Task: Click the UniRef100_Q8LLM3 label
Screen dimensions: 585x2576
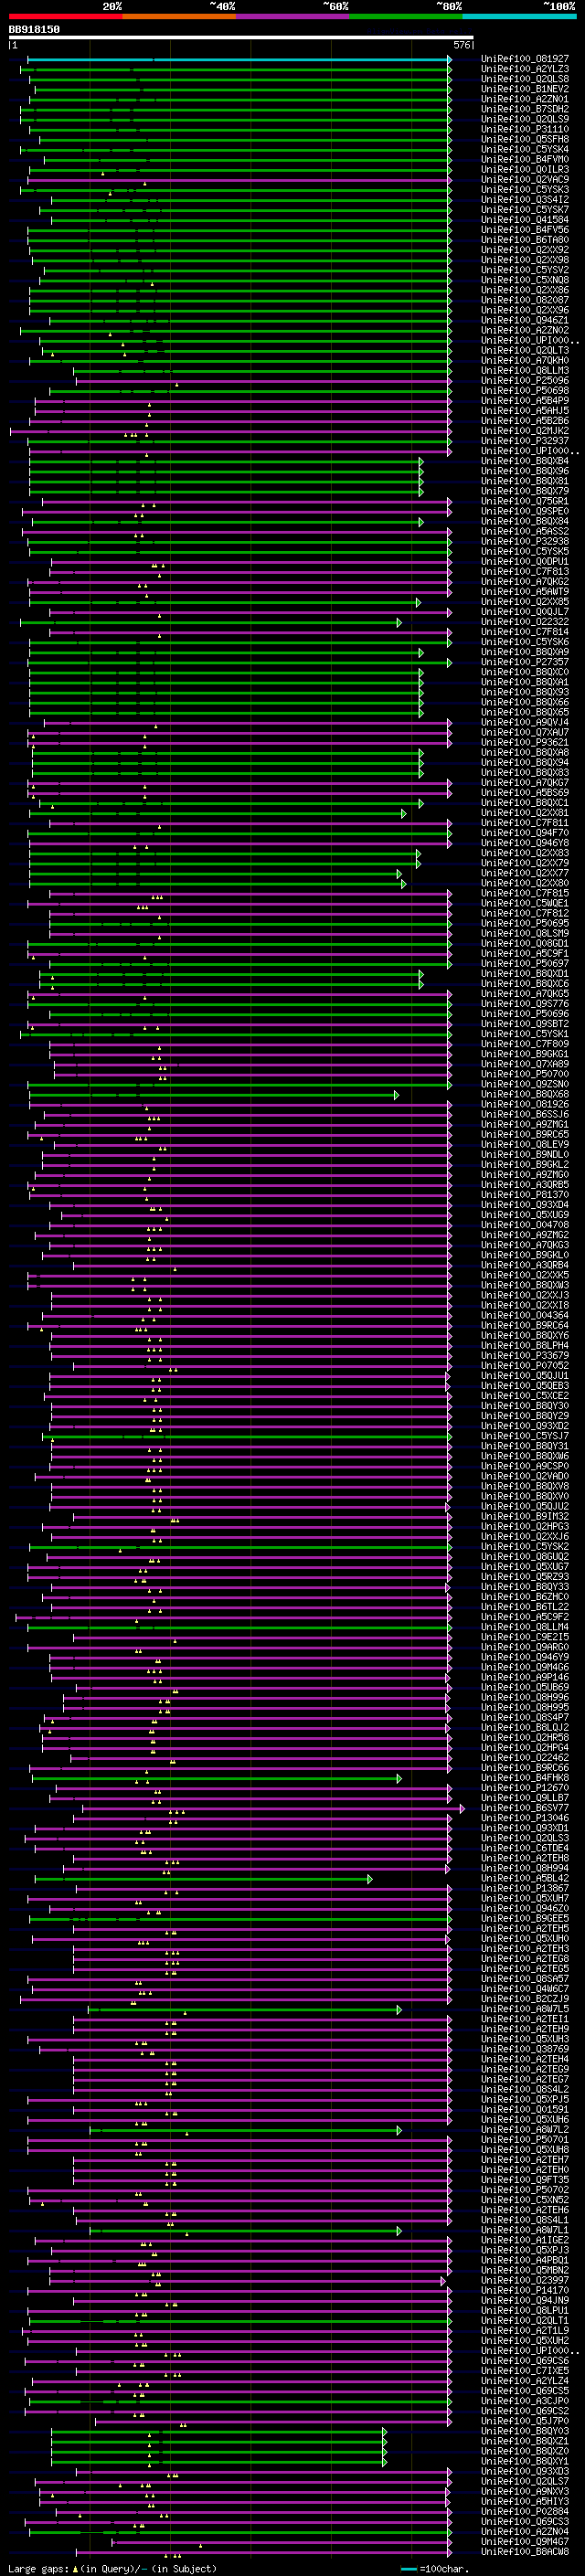Action: click(x=525, y=370)
